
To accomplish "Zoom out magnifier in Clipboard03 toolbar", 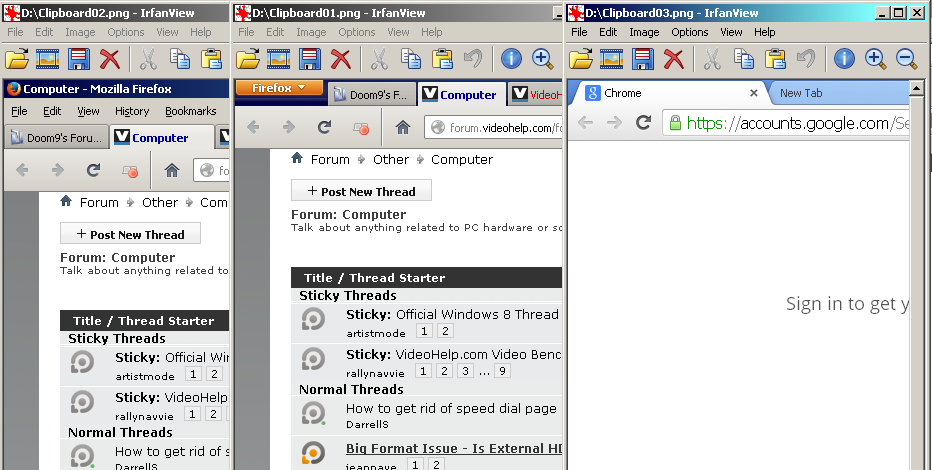I will coord(906,59).
